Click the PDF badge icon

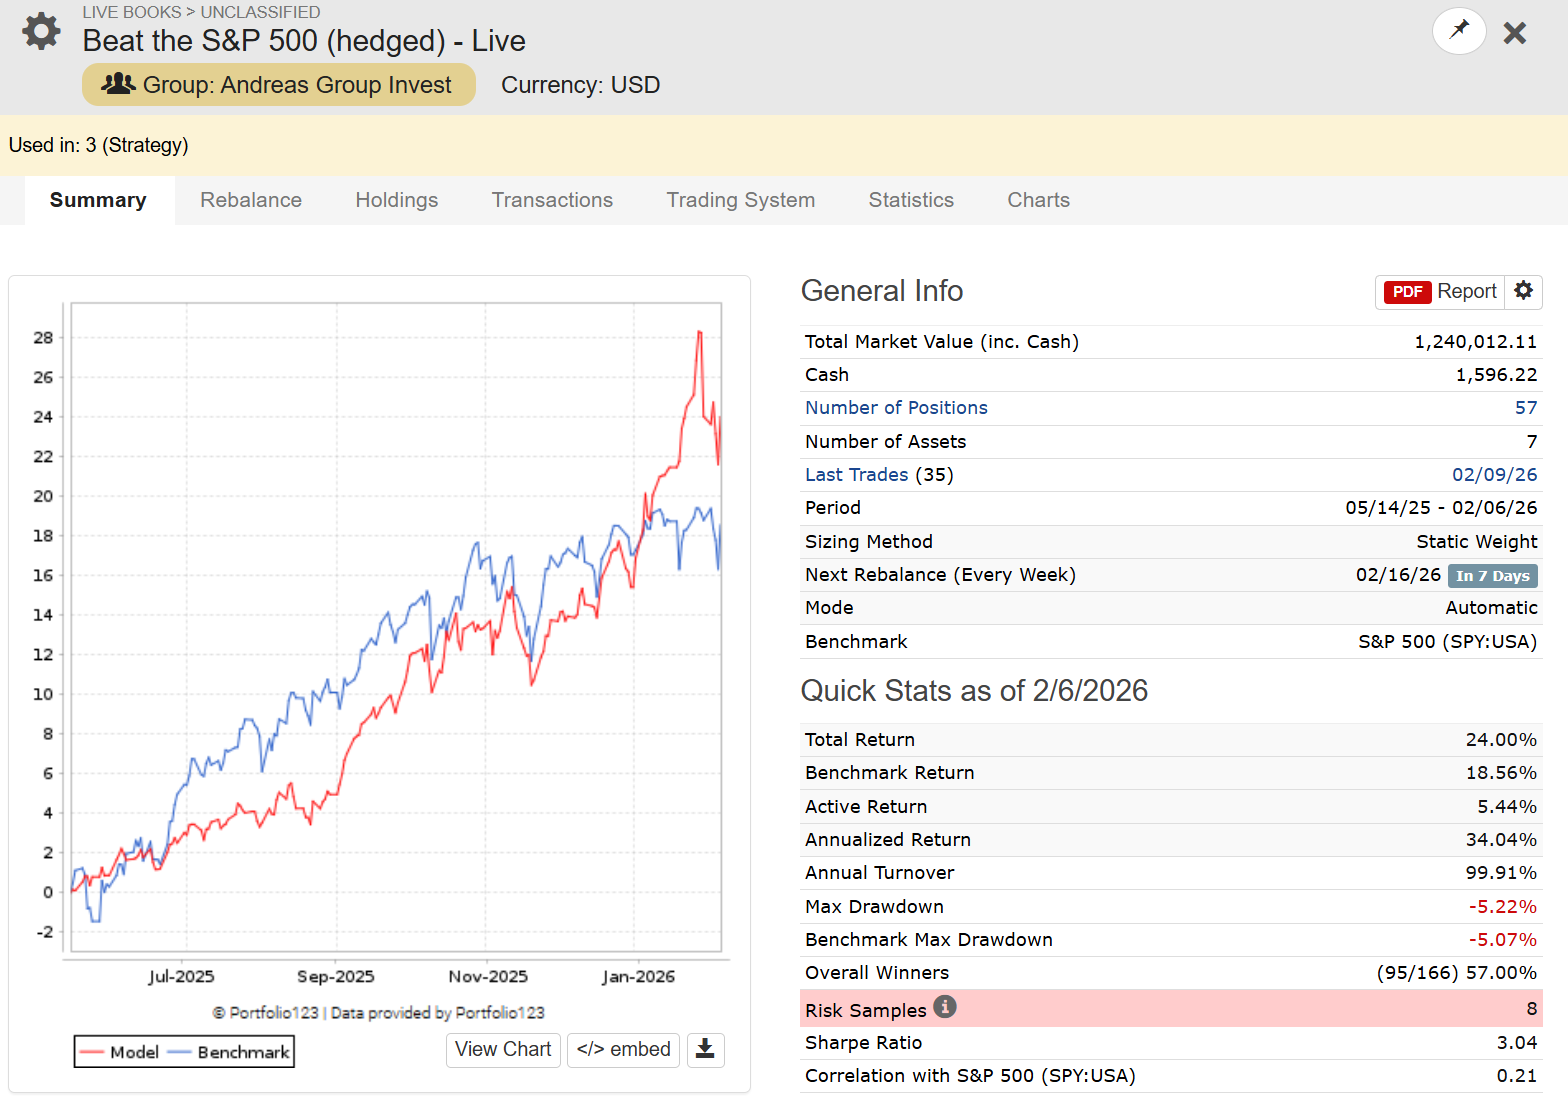coord(1407,291)
